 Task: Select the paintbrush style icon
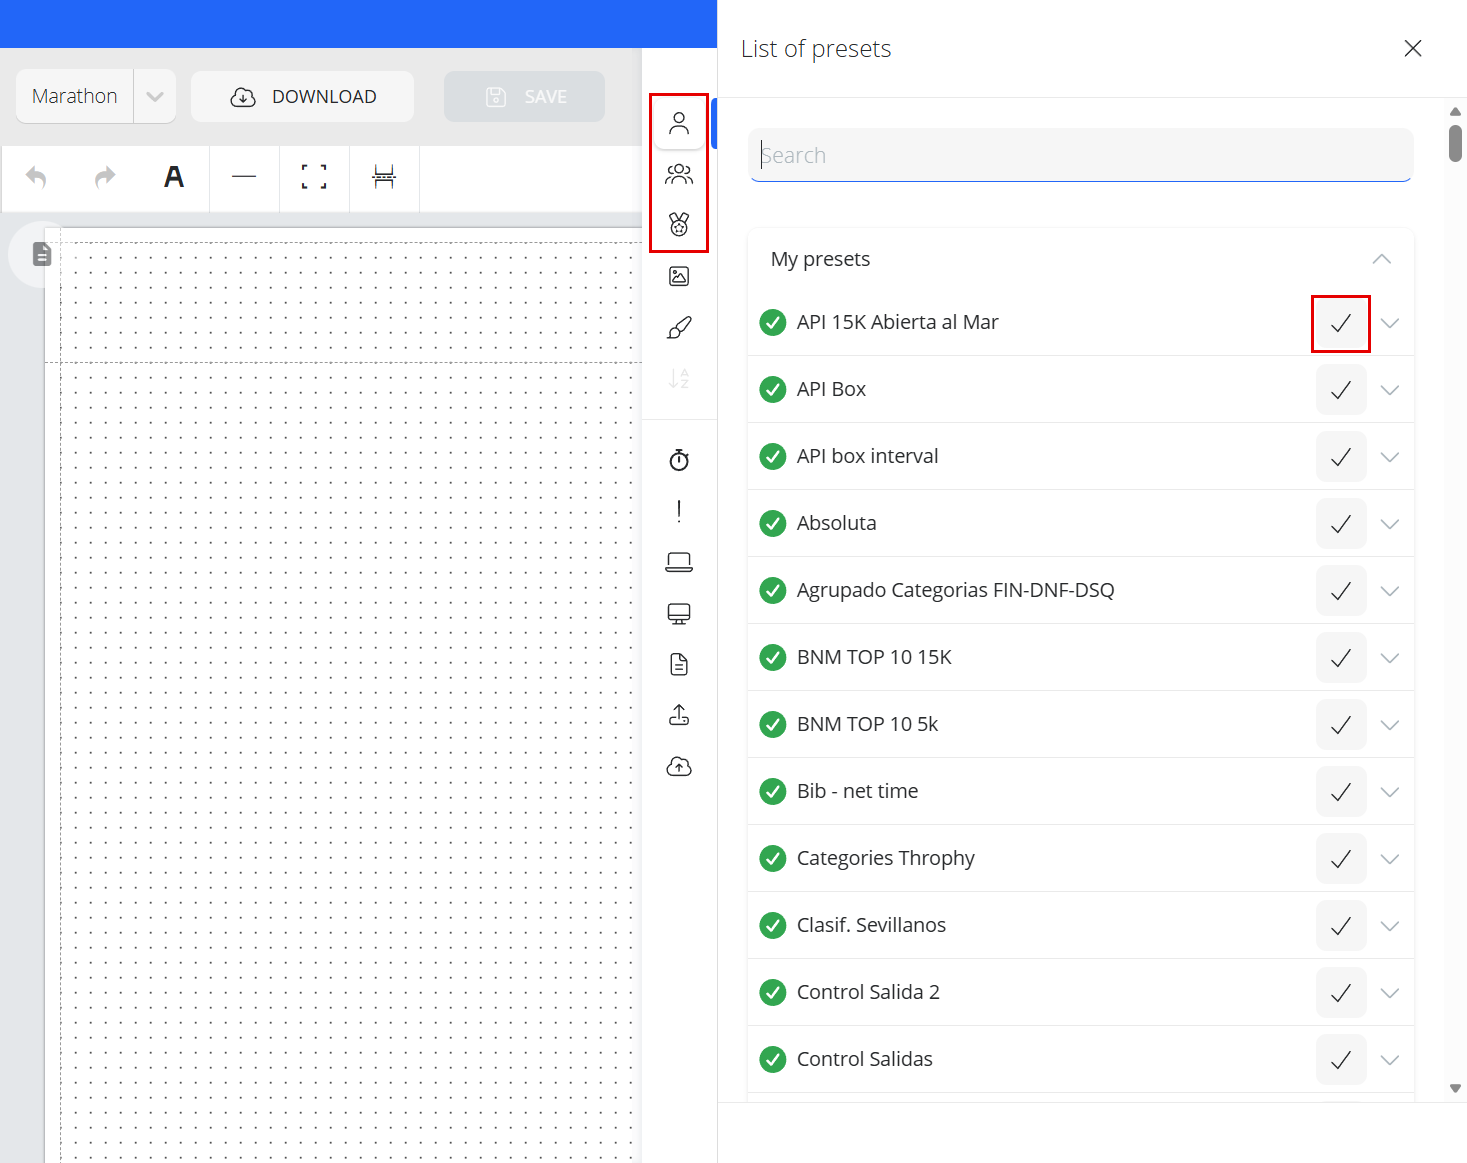point(679,327)
